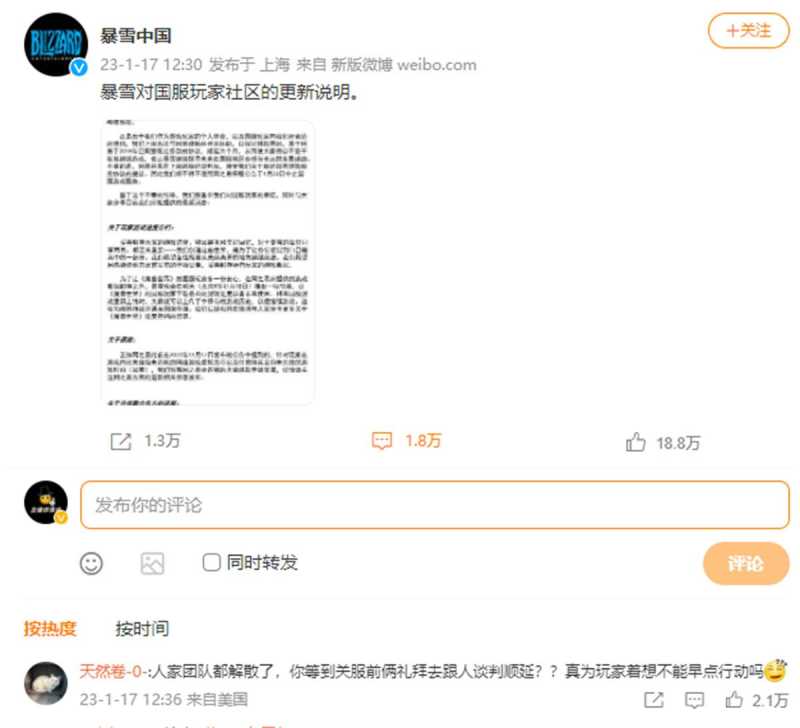The height and width of the screenshot is (728, 800).
Task: Open the commenter's cat avatar
Action: coord(46,684)
